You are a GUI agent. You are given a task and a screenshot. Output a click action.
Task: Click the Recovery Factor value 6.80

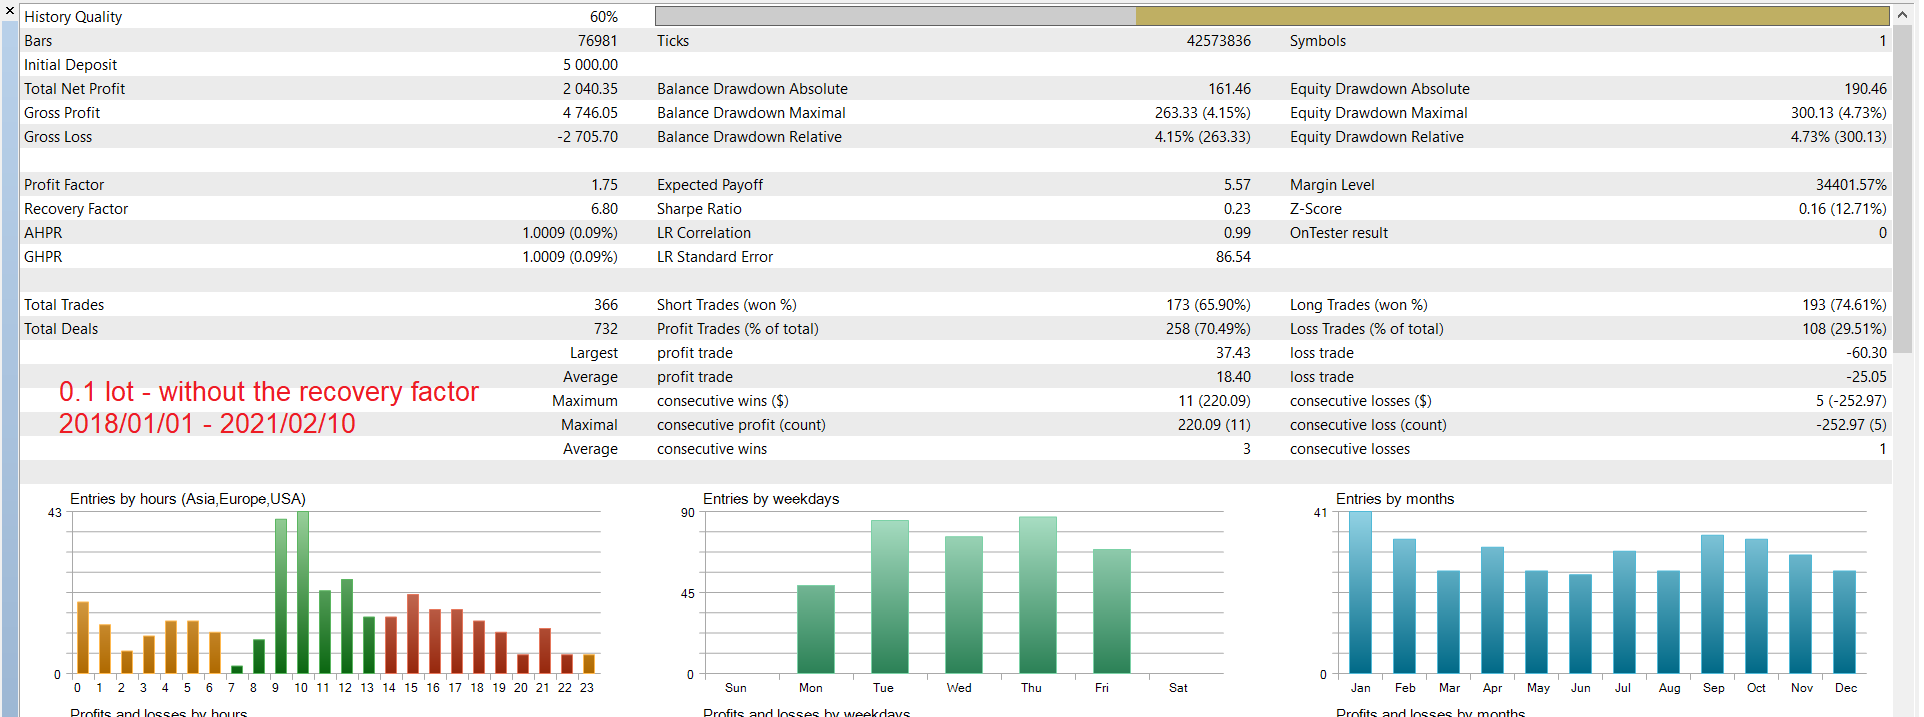pyautogui.click(x=604, y=209)
